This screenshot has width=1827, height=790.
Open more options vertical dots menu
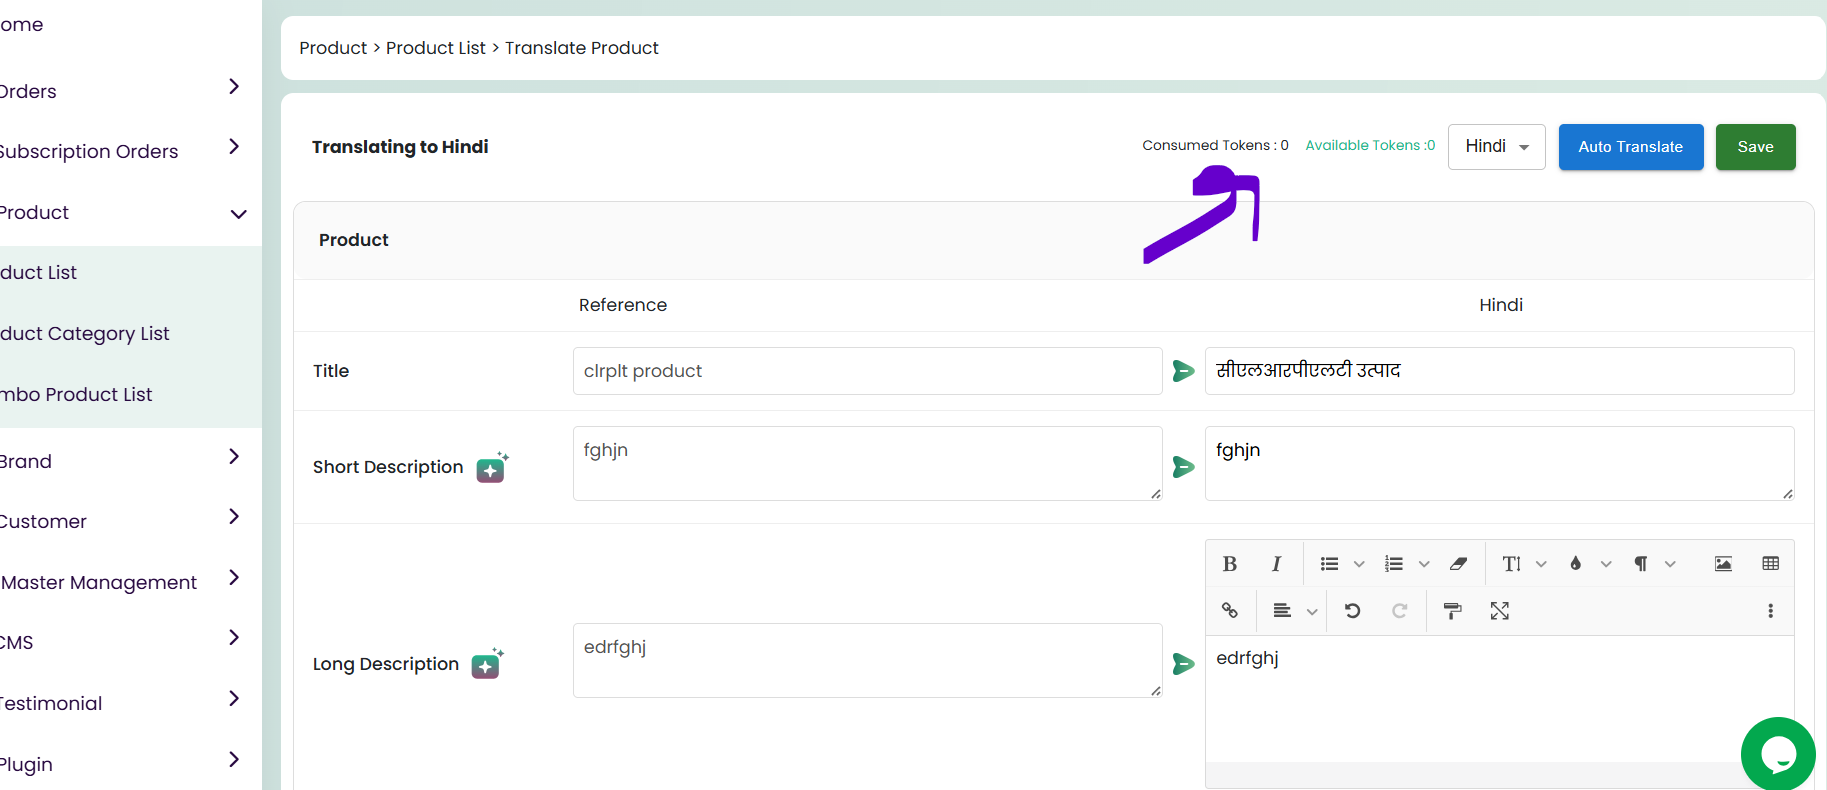[1770, 611]
